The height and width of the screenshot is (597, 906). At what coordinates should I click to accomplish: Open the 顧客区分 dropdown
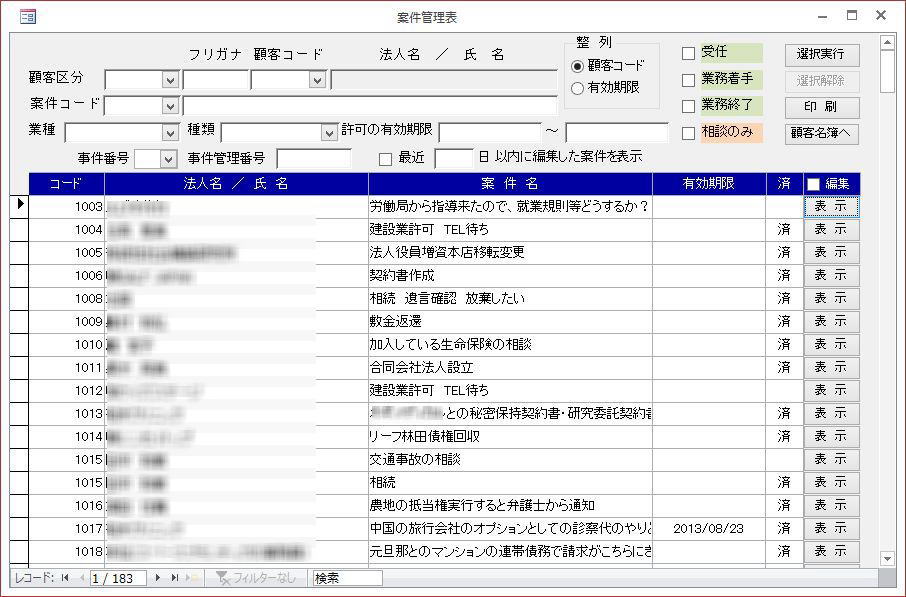[x=170, y=80]
